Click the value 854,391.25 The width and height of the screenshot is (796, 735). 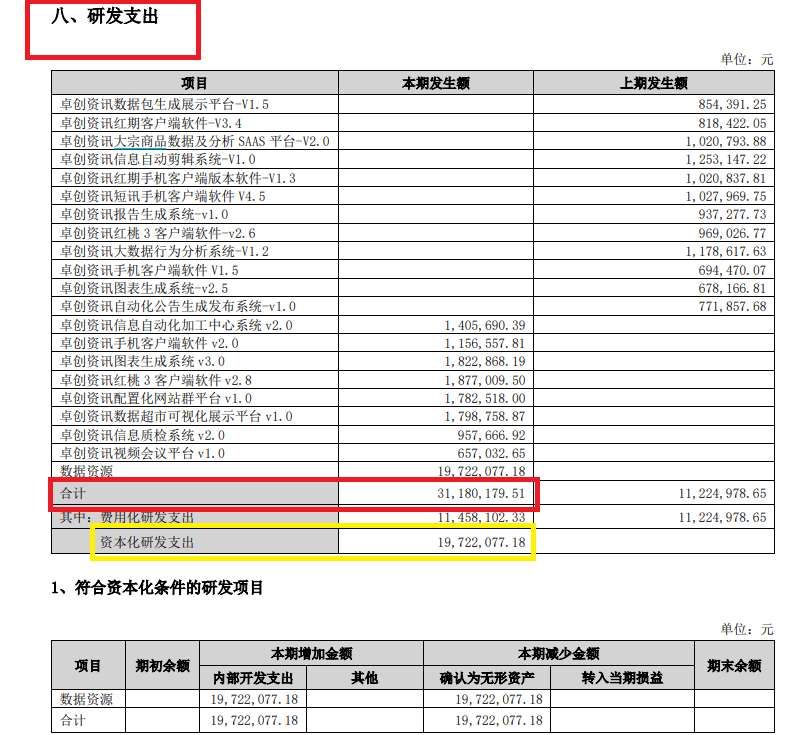(732, 105)
